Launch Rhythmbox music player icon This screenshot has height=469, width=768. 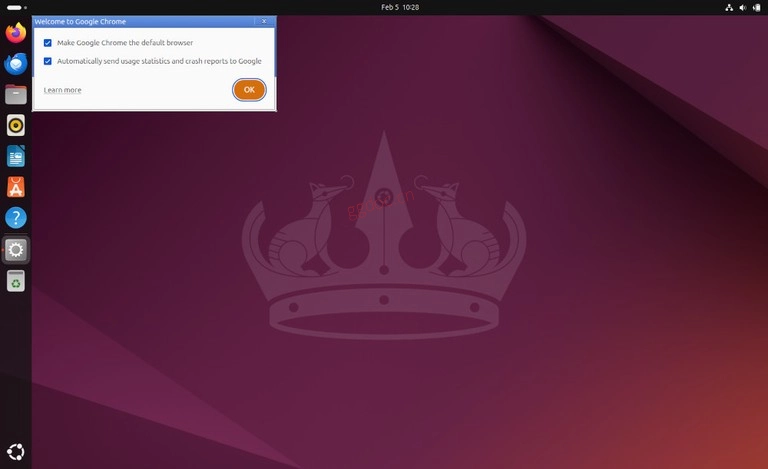[x=16, y=125]
